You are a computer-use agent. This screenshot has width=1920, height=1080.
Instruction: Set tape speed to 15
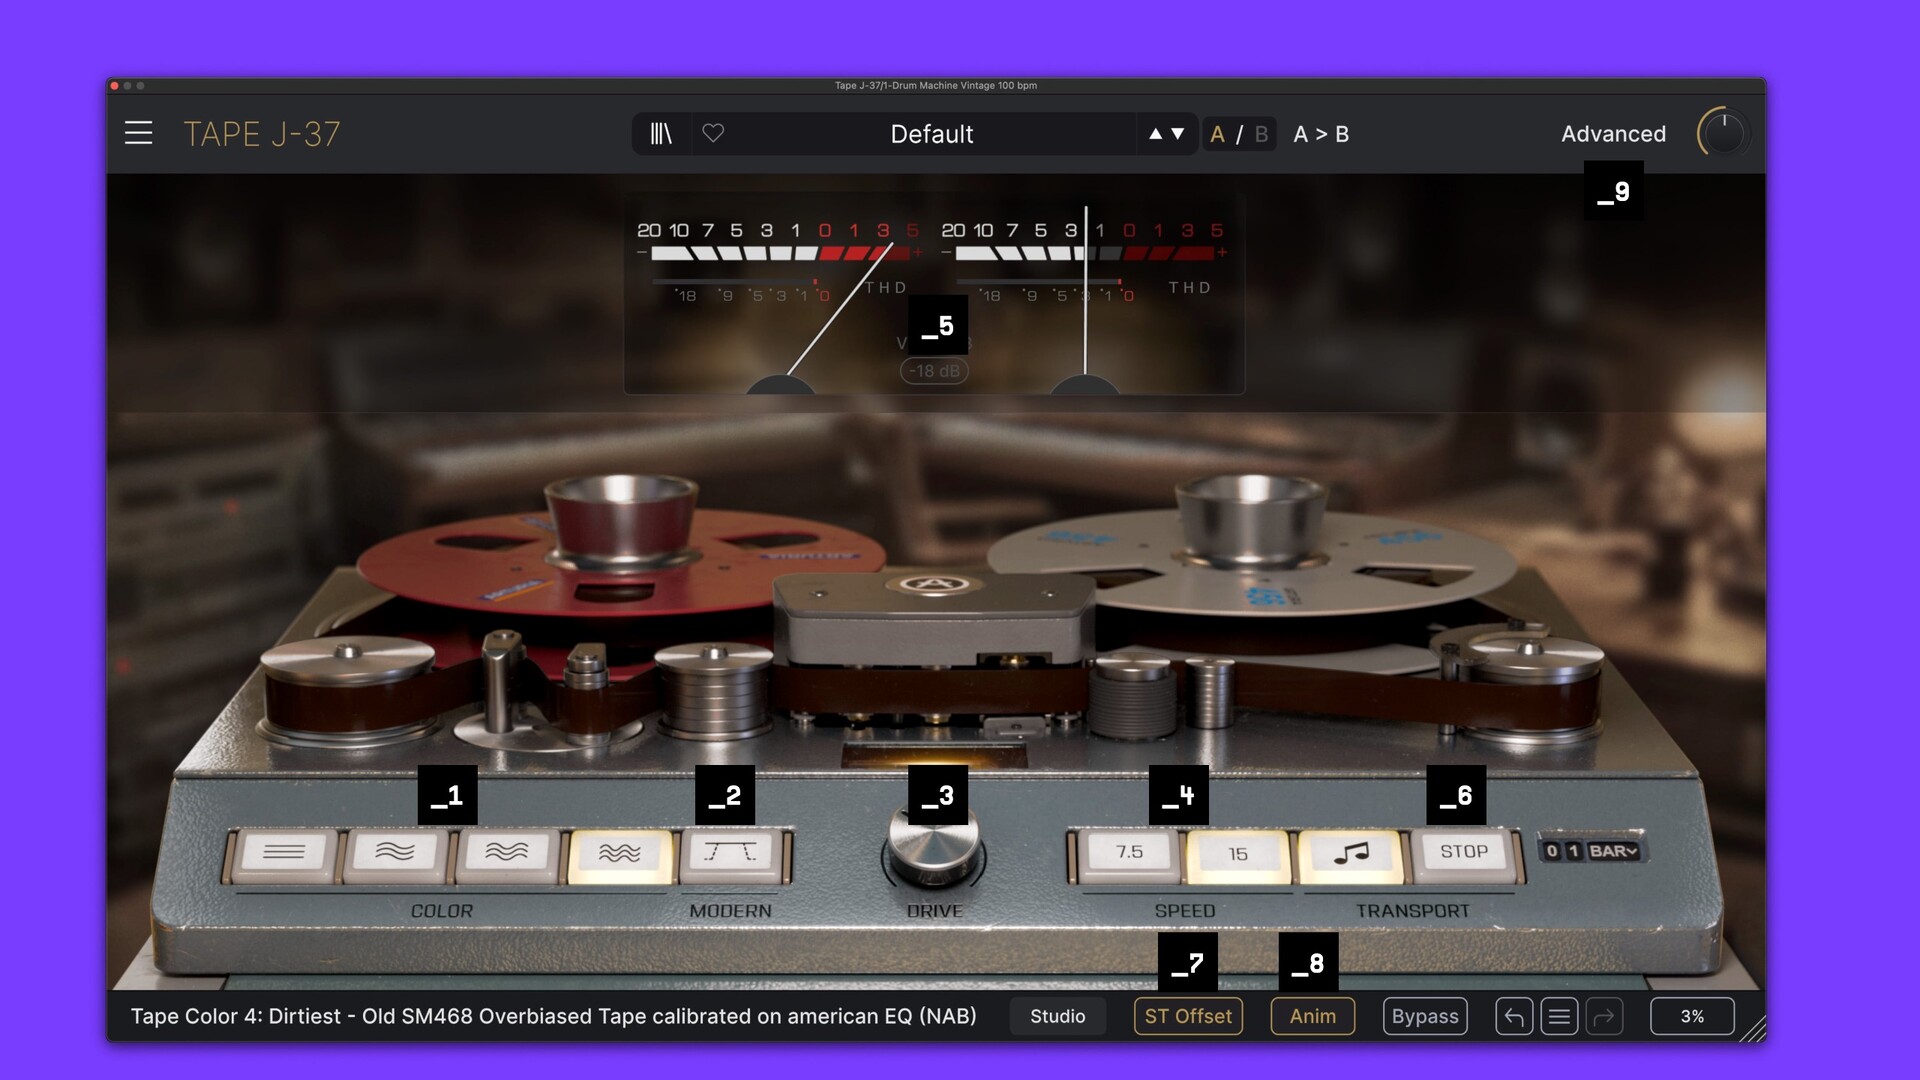point(1238,855)
